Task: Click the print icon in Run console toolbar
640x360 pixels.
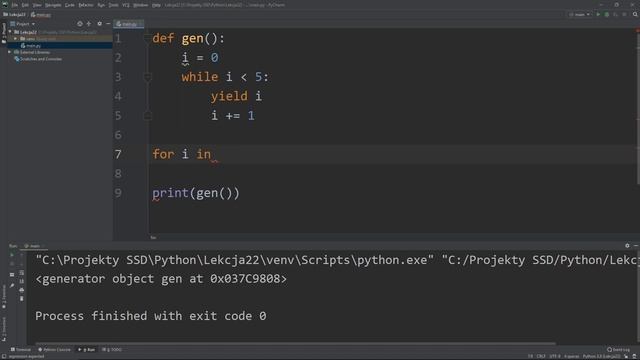Action: click(x=22, y=290)
